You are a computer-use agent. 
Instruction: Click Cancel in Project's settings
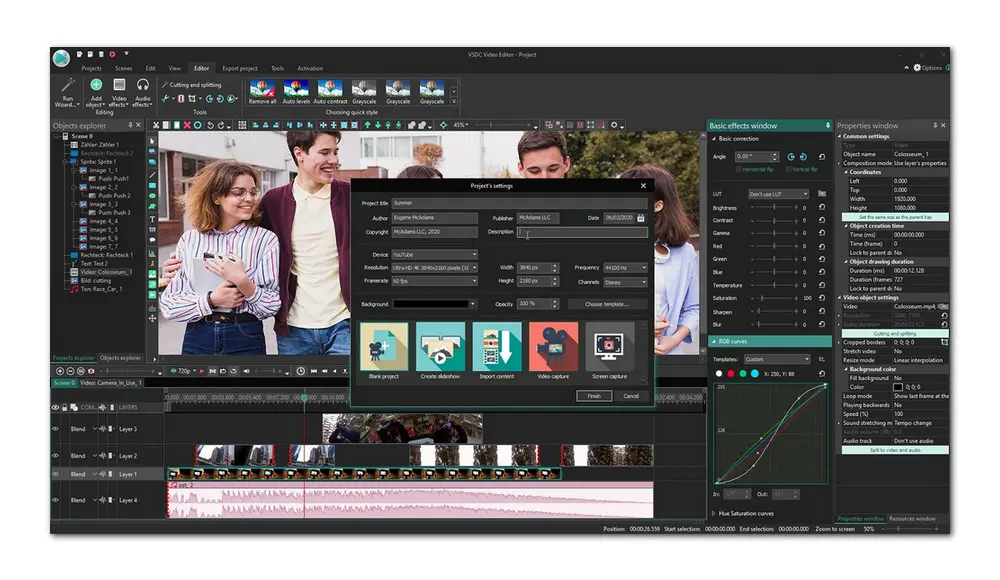point(631,396)
